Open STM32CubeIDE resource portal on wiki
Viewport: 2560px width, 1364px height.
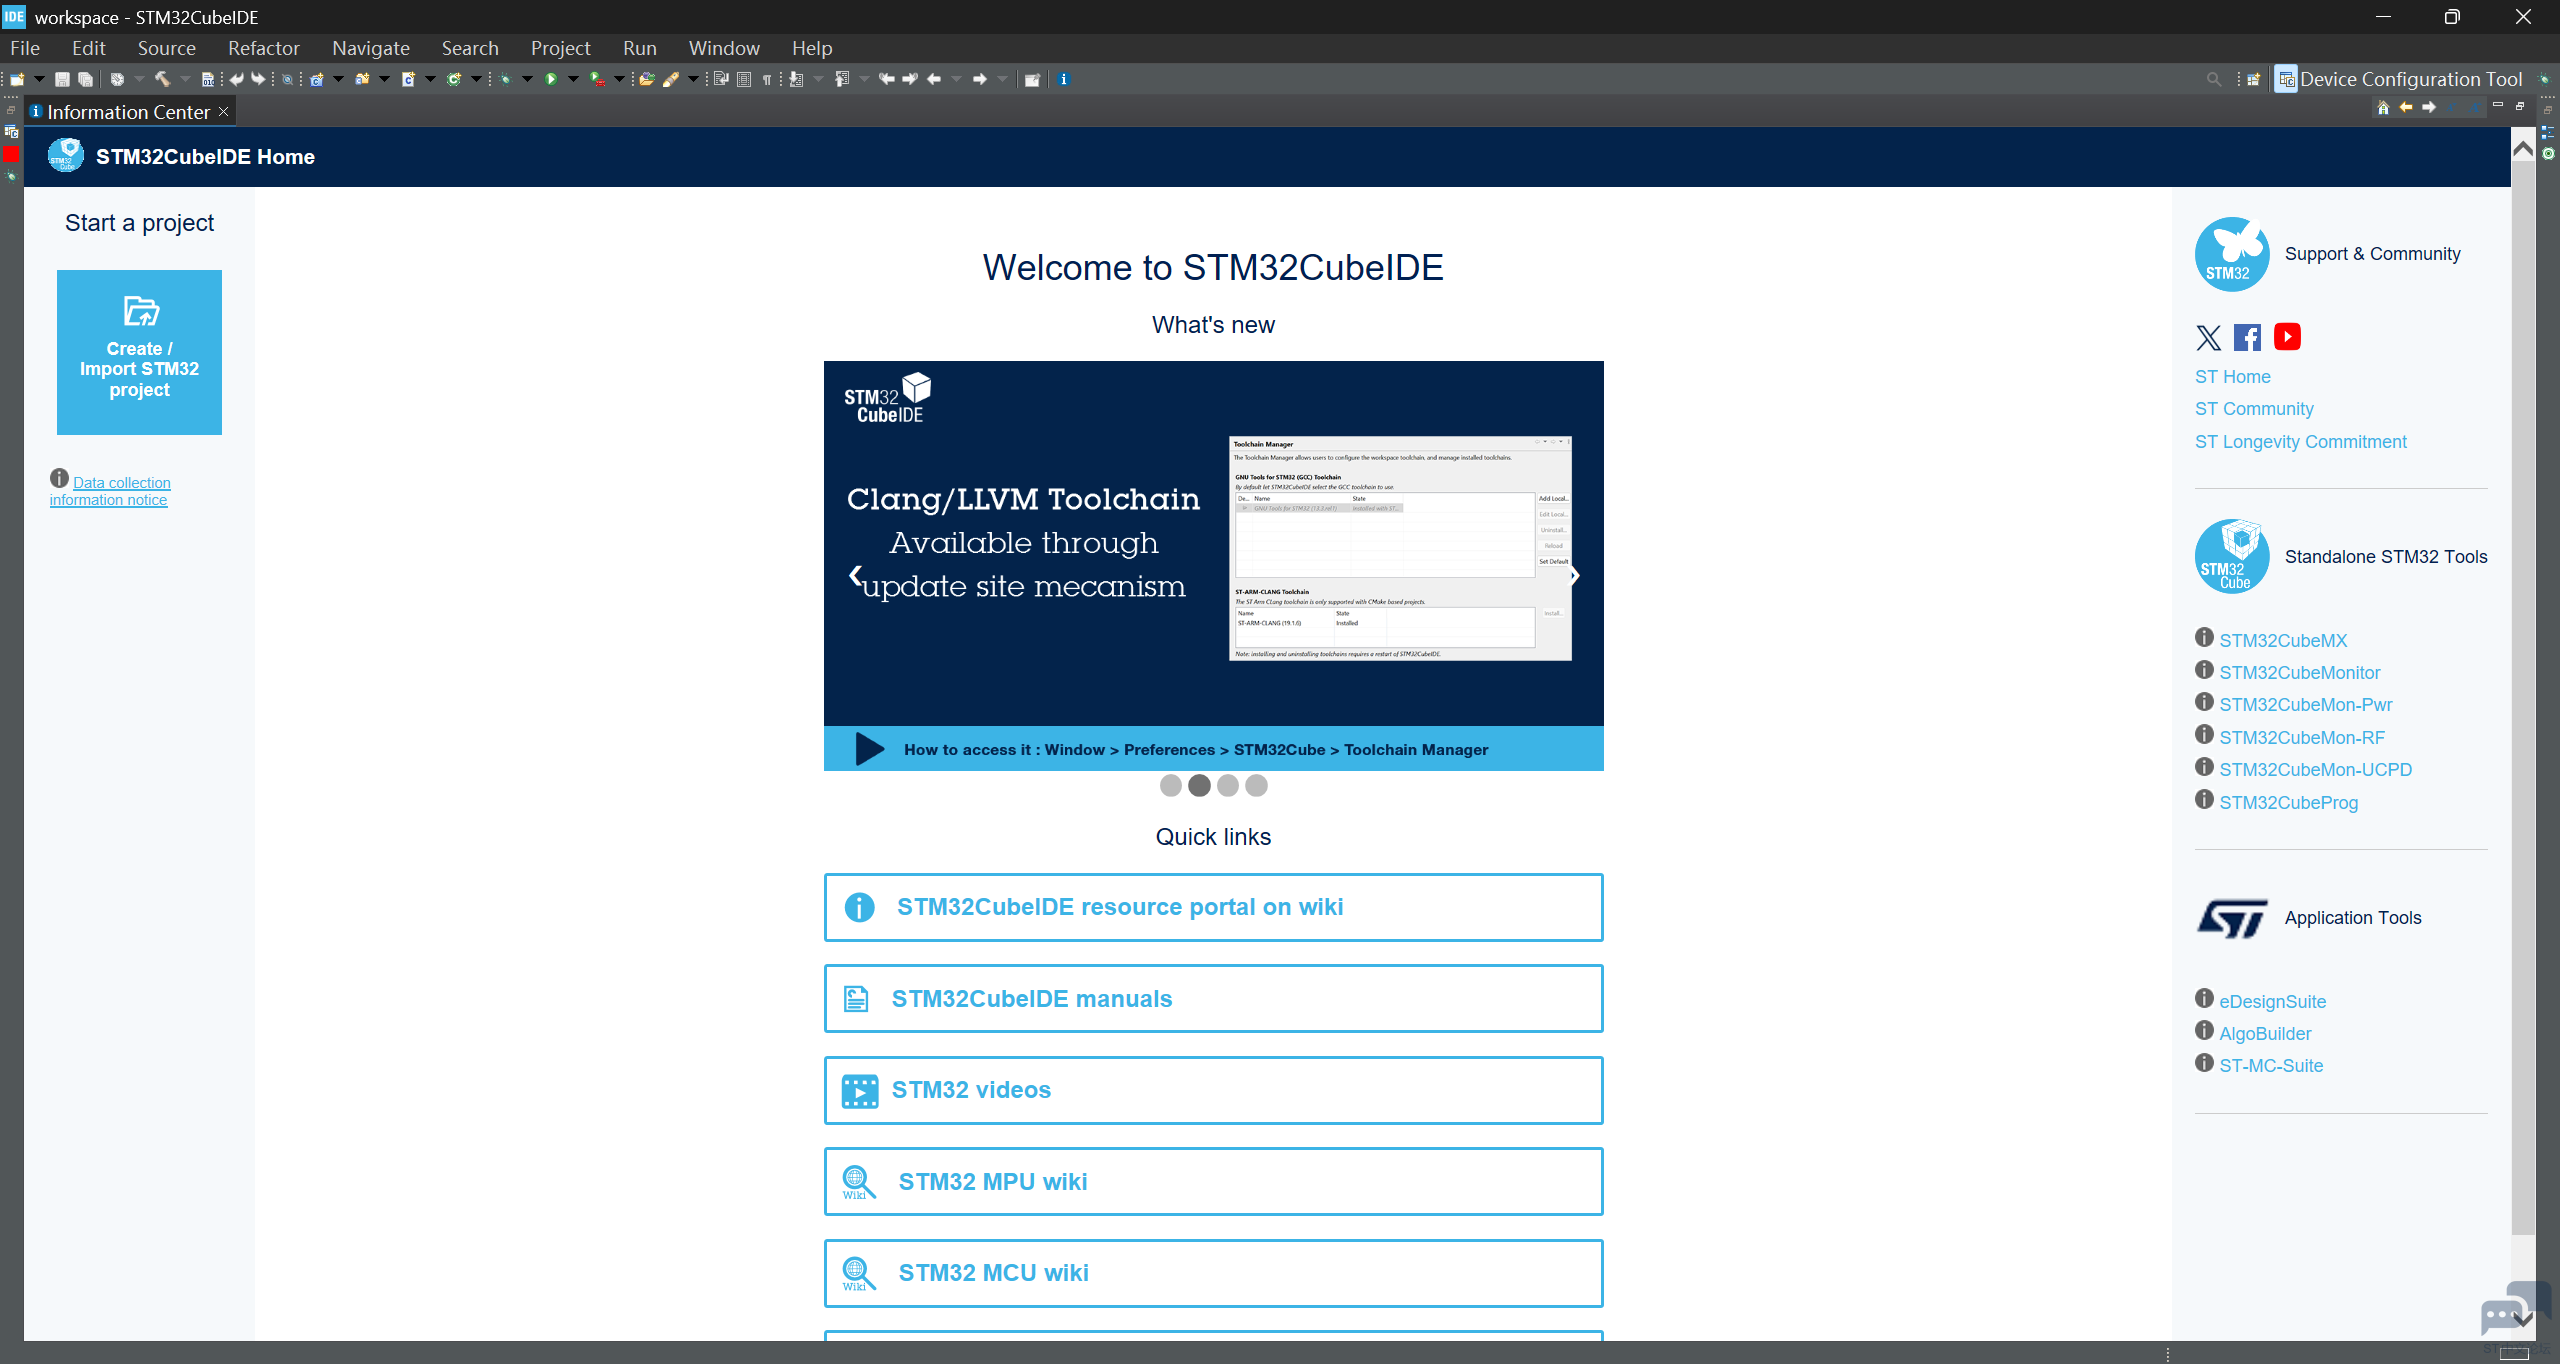click(x=1213, y=908)
